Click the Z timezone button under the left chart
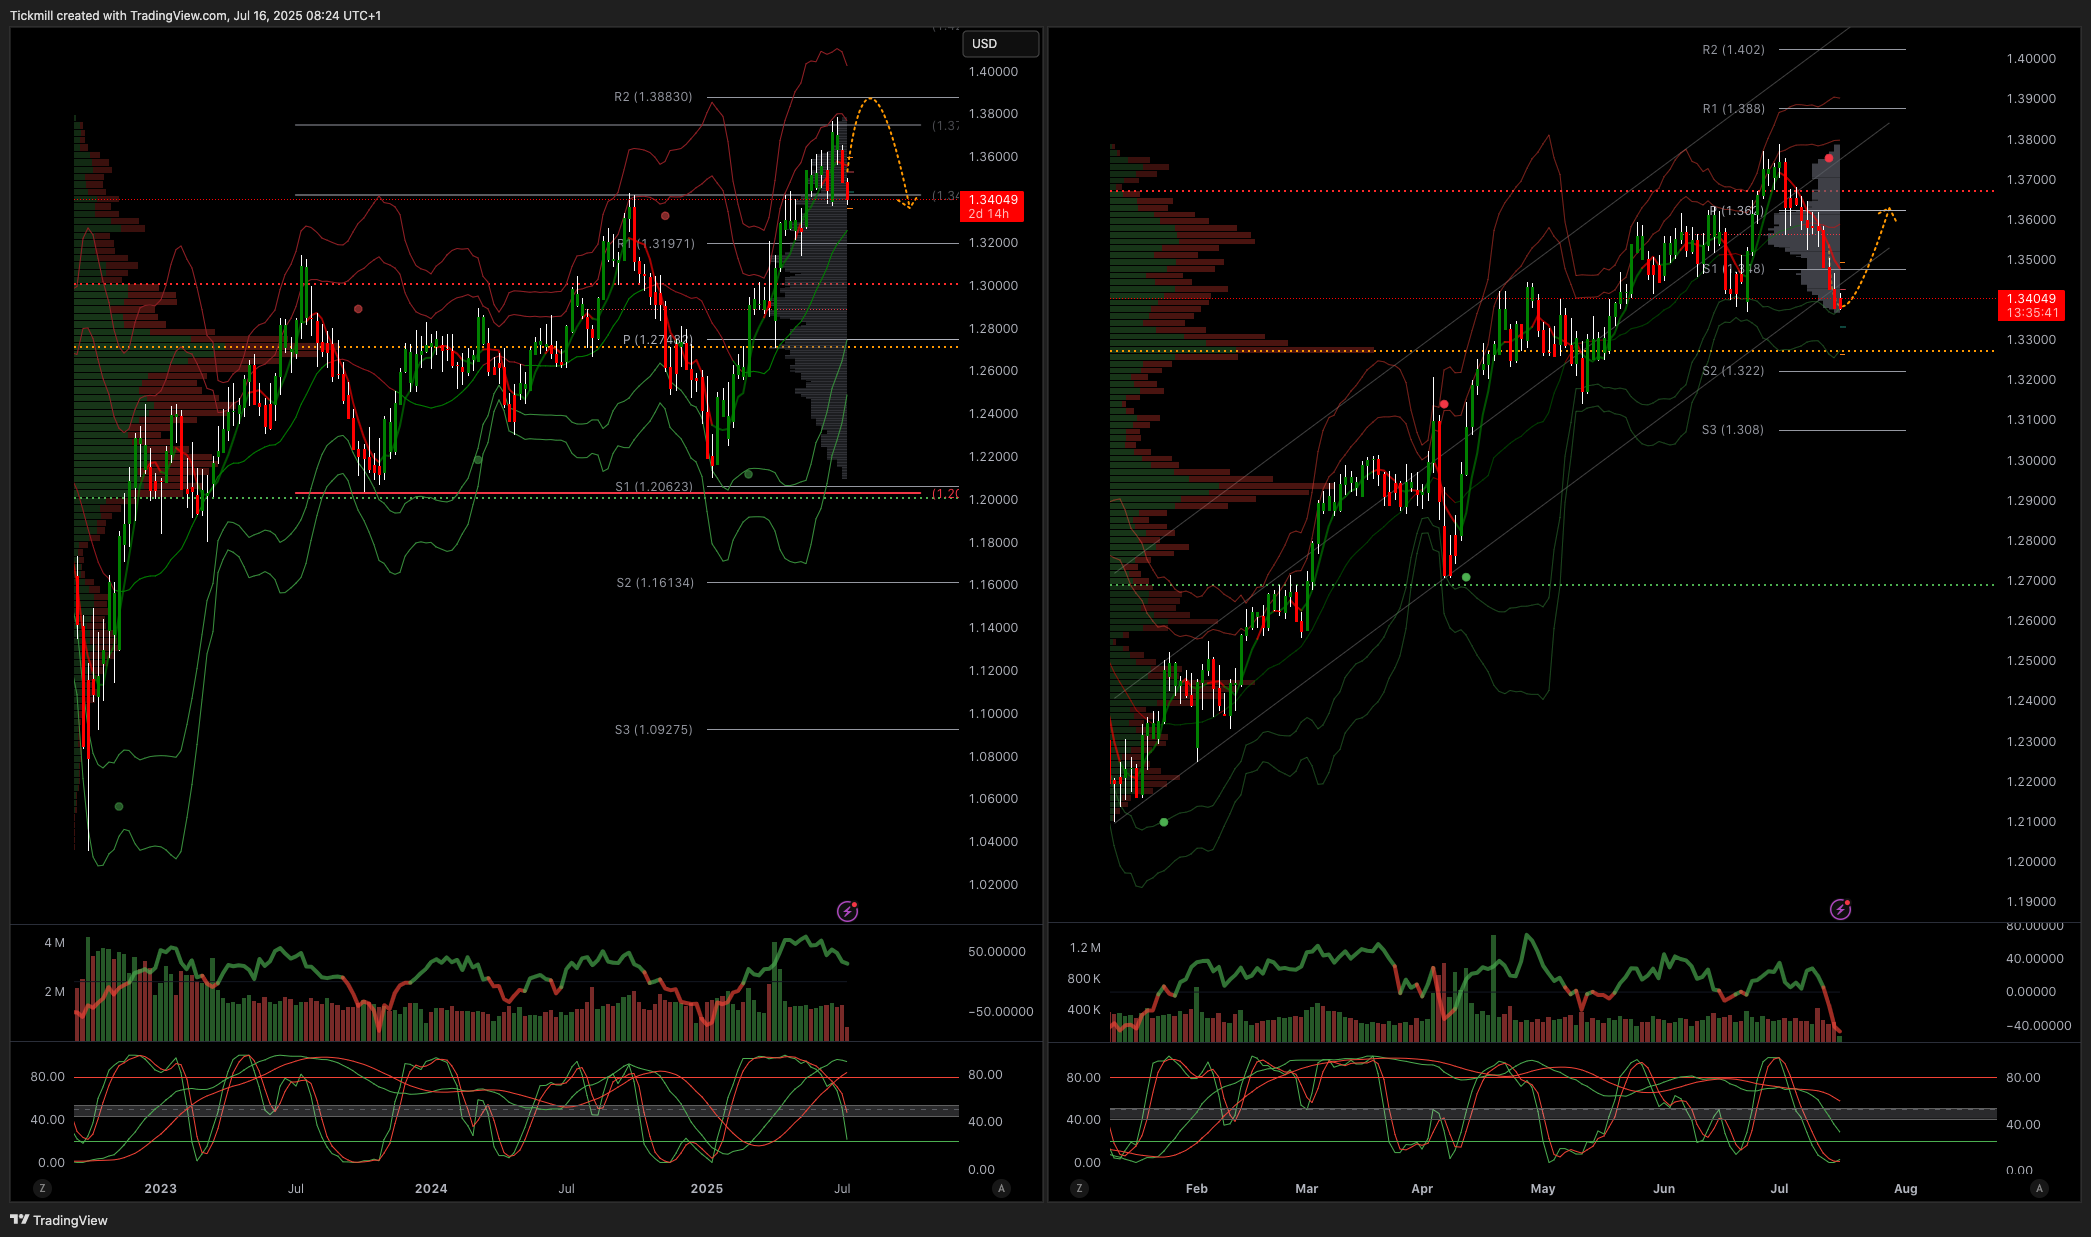 (42, 1188)
